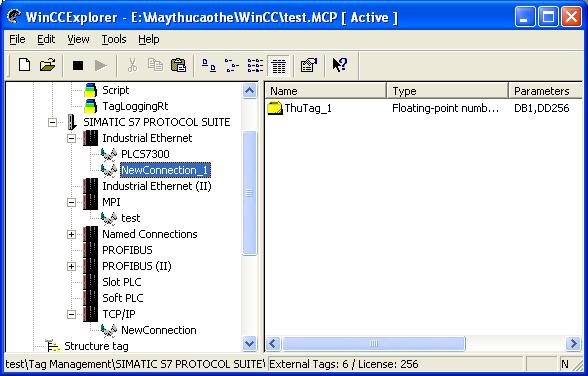Click the Open project folder icon

pos(48,65)
